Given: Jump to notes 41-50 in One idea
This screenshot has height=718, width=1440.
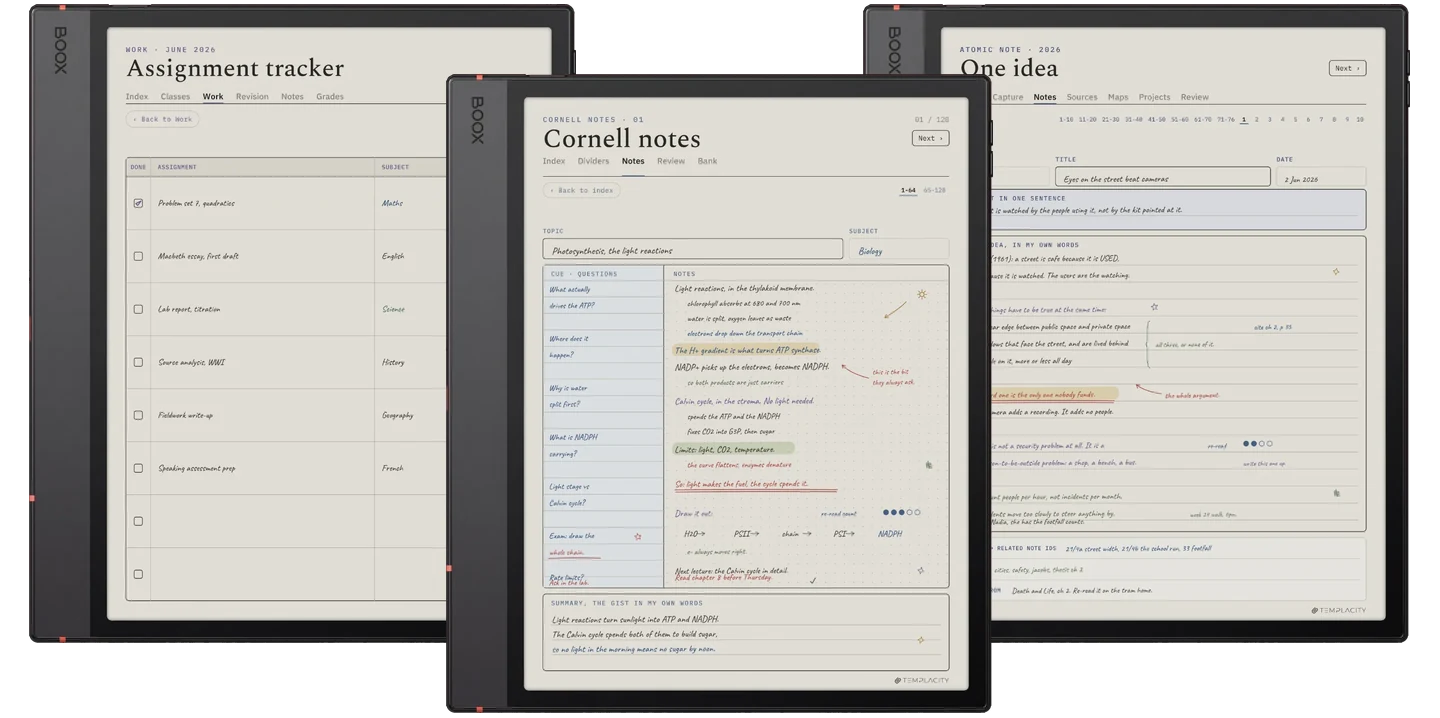Looking at the screenshot, I should [1156, 119].
